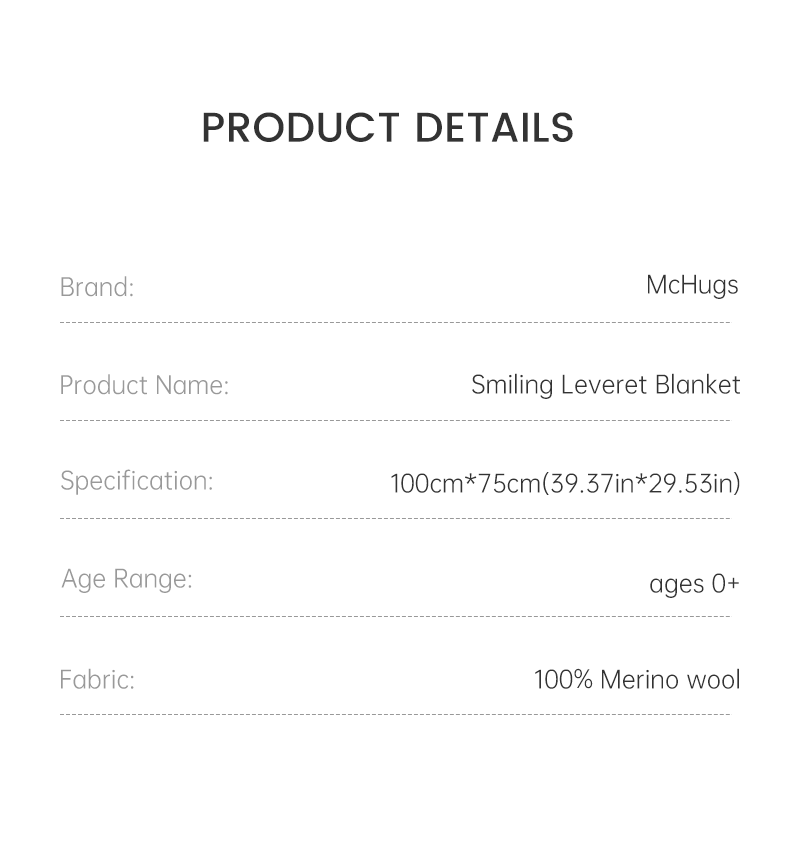Click the Smiling Leveret Blanket text
This screenshot has width=790, height=860.
tap(605, 385)
